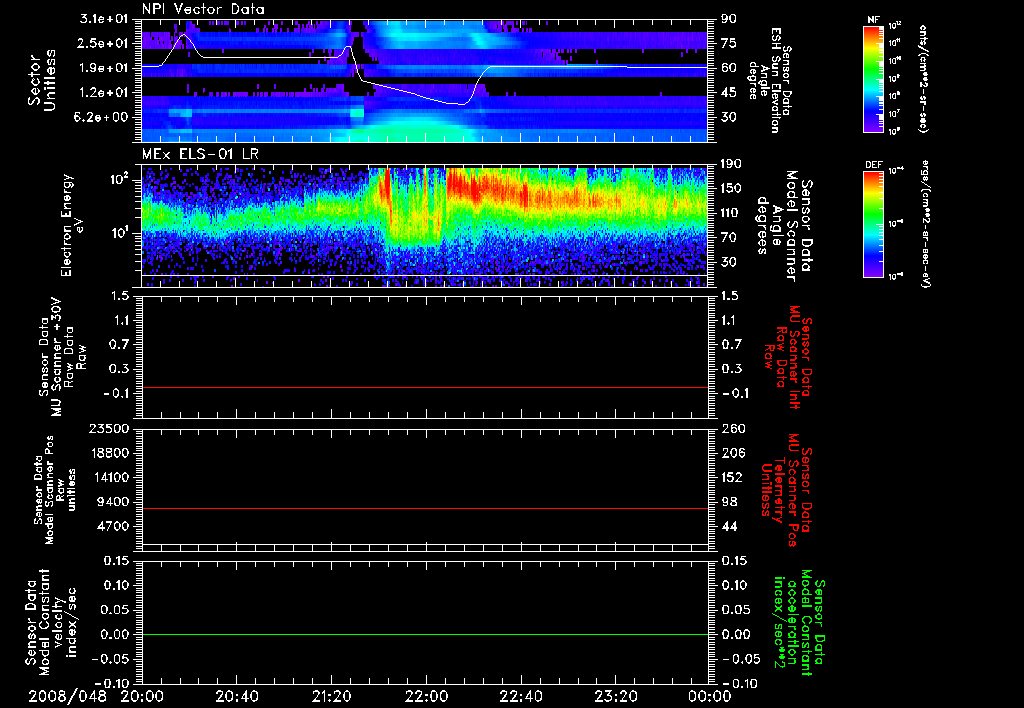Image resolution: width=1024 pixels, height=708 pixels.
Task: Click the 20:00 time axis label
Action: coord(143,696)
